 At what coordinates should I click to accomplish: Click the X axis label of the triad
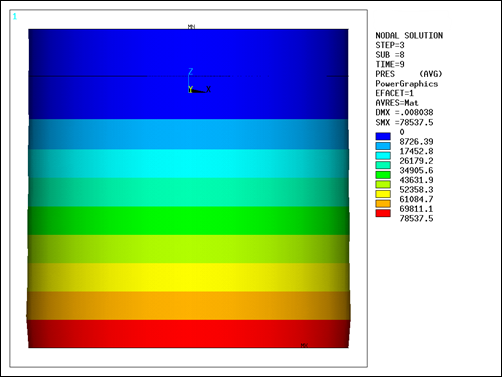208,89
